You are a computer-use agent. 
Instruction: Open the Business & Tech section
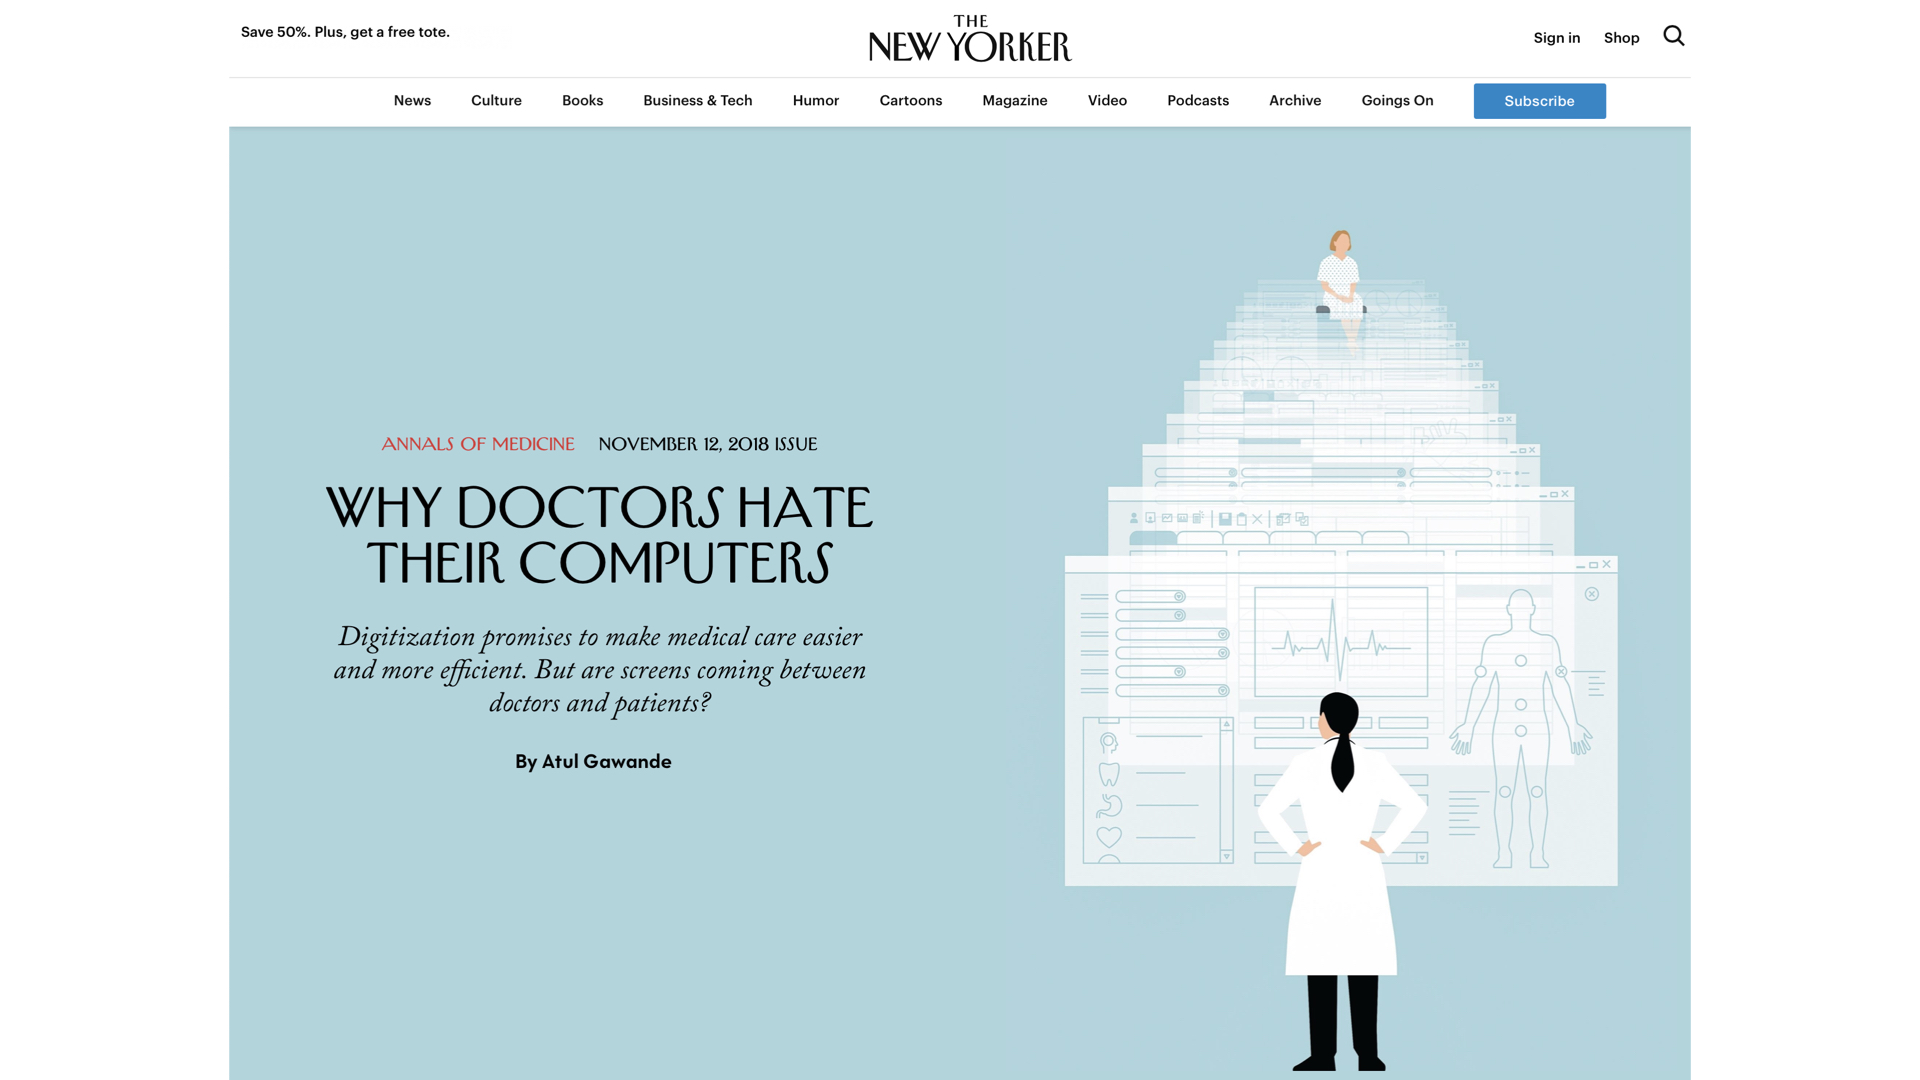[697, 100]
